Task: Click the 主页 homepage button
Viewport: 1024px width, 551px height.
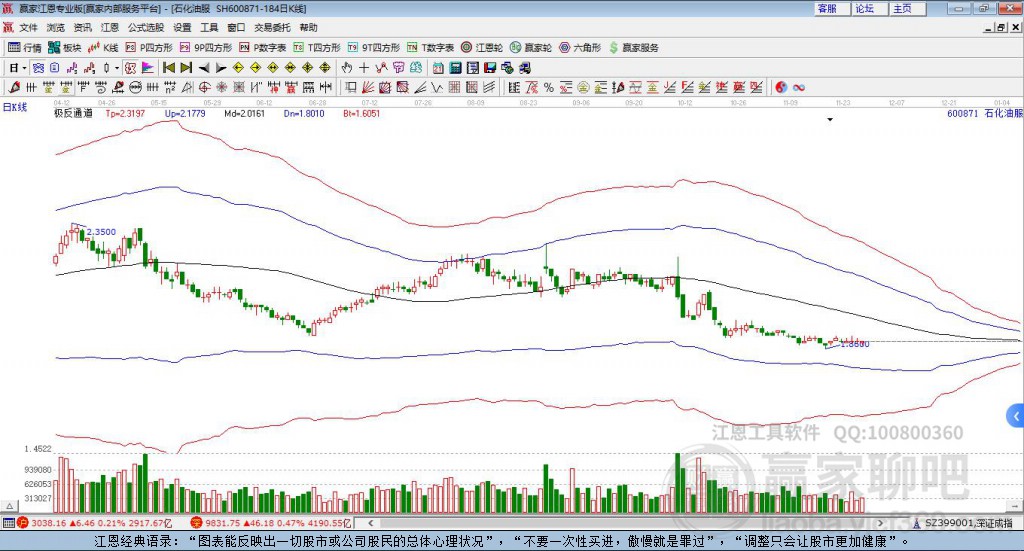Action: pos(908,8)
